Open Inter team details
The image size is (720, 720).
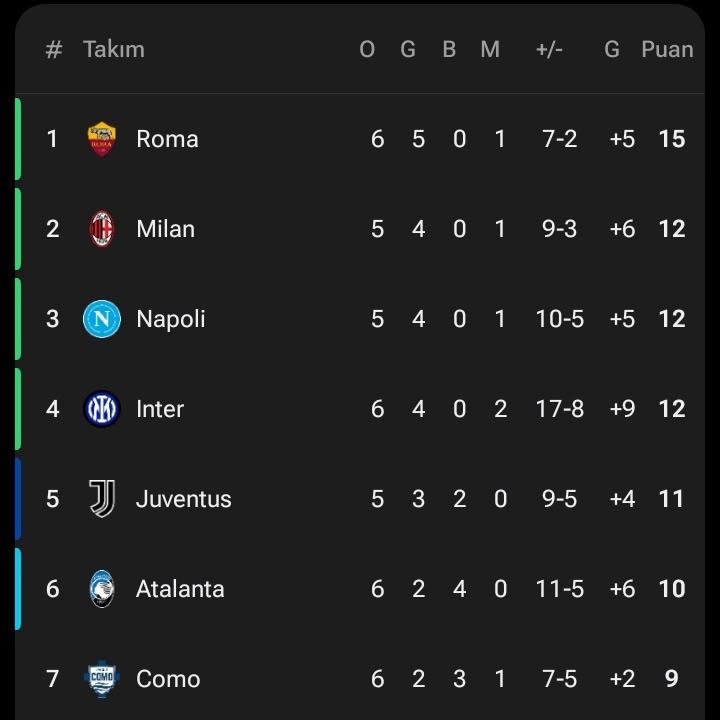pos(160,409)
